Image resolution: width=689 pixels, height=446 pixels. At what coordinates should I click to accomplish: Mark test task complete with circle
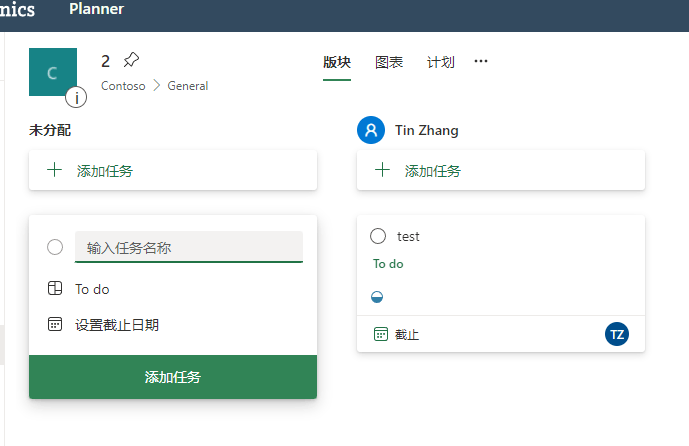(x=378, y=236)
